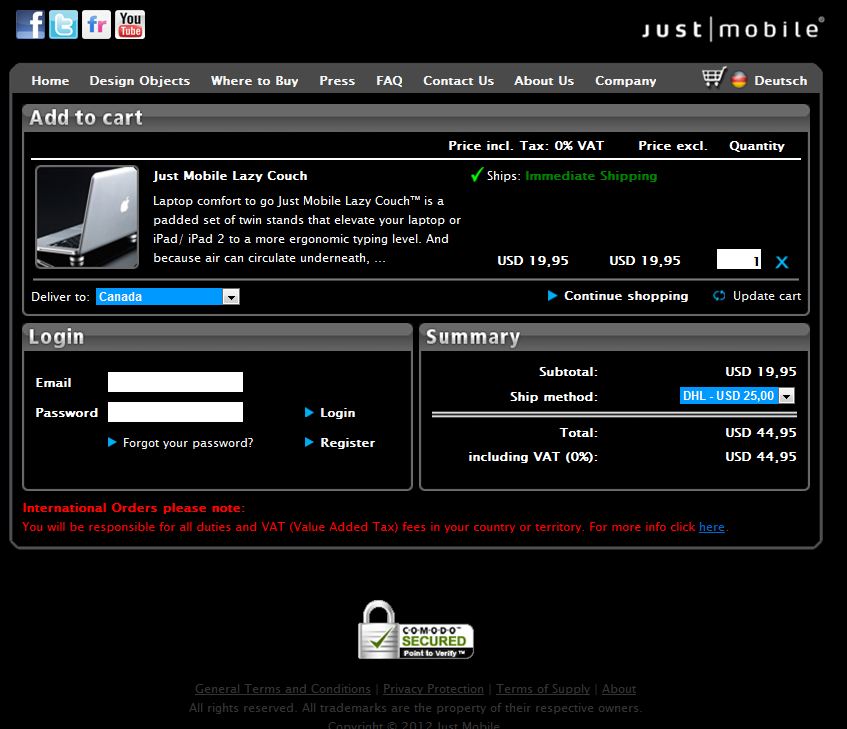The image size is (847, 729).
Task: Click the Just Mobile logo
Action: tap(733, 29)
